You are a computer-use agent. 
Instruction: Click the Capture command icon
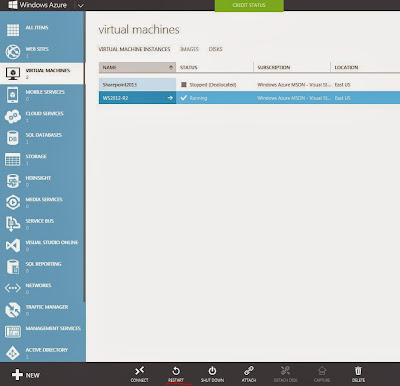[x=322, y=370]
